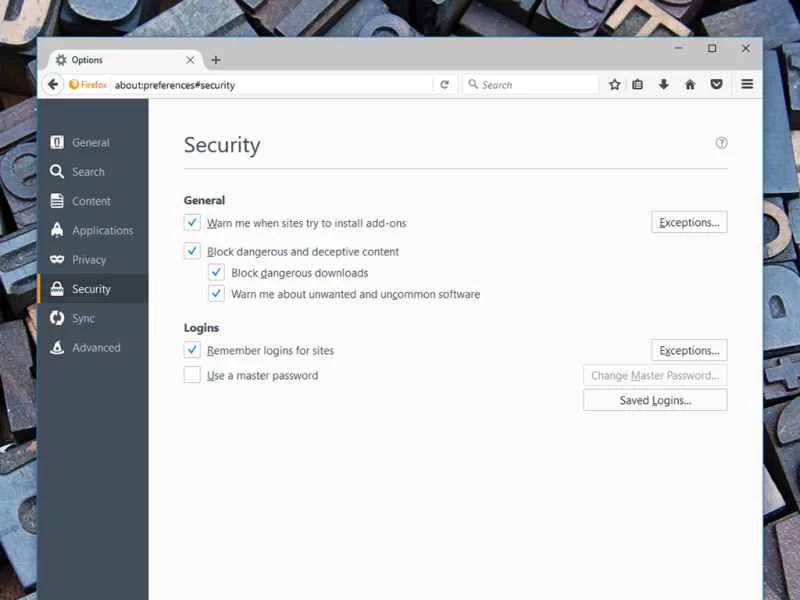This screenshot has height=600, width=800.
Task: Open Saved Logins dialog
Action: click(x=654, y=399)
